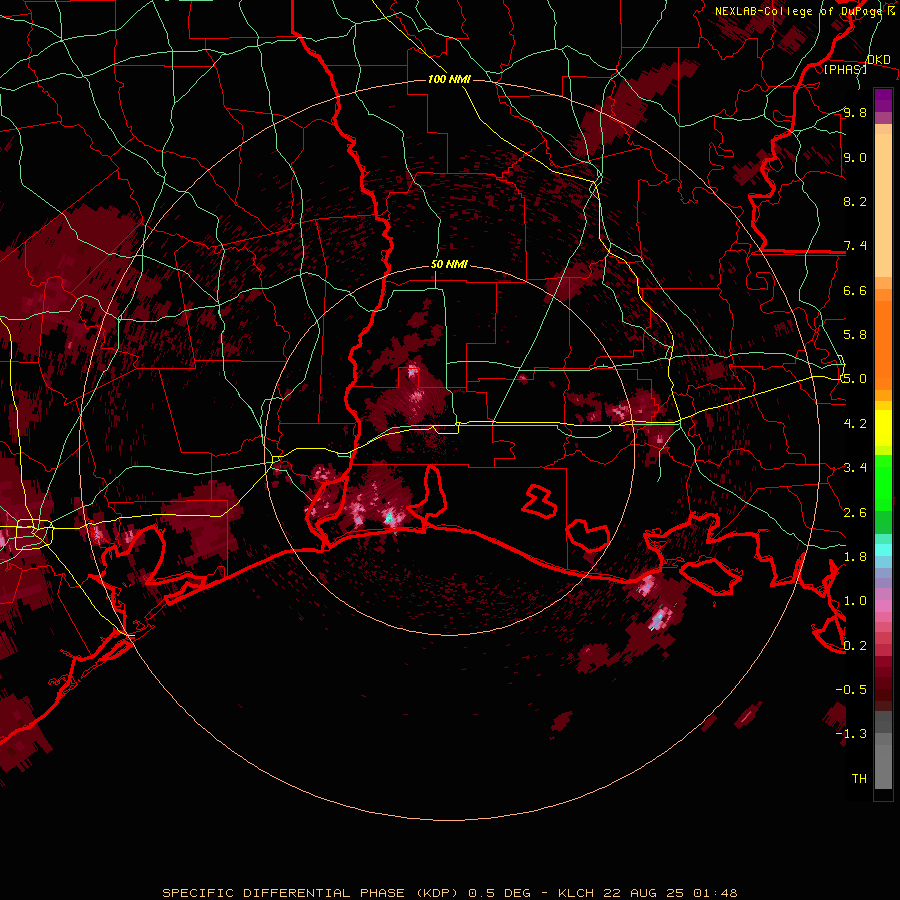Click the 7.4 value on the color scale

pos(855,246)
